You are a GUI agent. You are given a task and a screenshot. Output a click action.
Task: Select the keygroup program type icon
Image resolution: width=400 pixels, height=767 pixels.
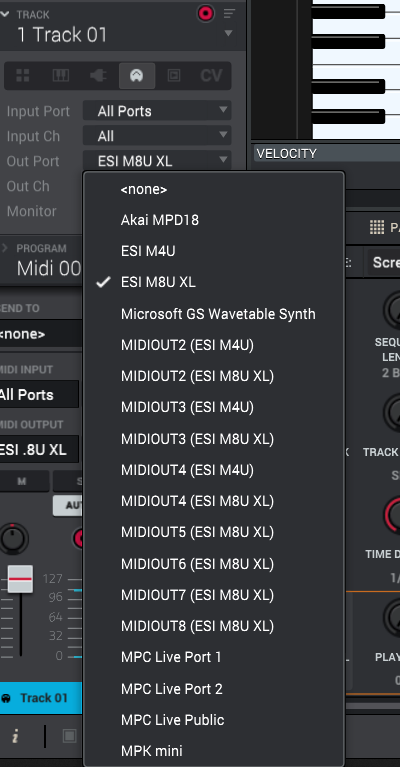61,75
